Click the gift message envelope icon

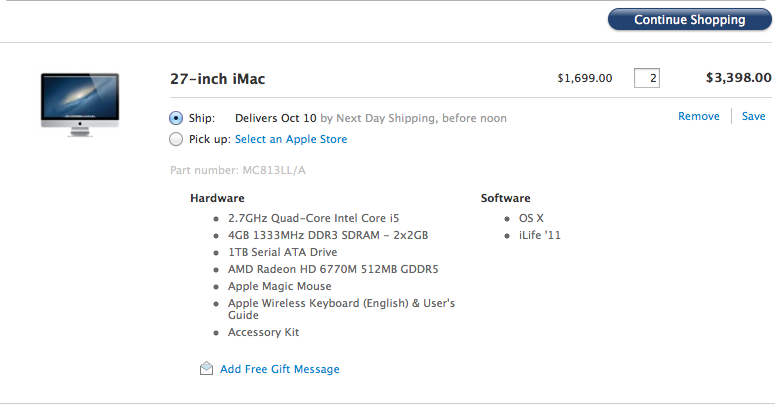pos(206,369)
